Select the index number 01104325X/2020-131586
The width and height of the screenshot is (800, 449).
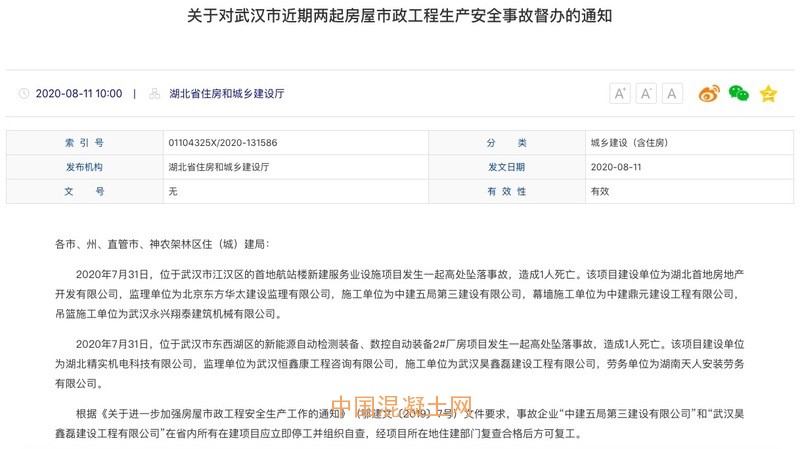point(222,143)
